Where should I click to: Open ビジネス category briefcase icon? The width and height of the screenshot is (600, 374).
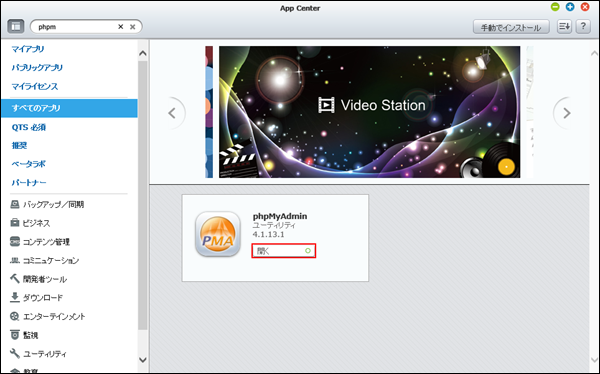(x=15, y=223)
